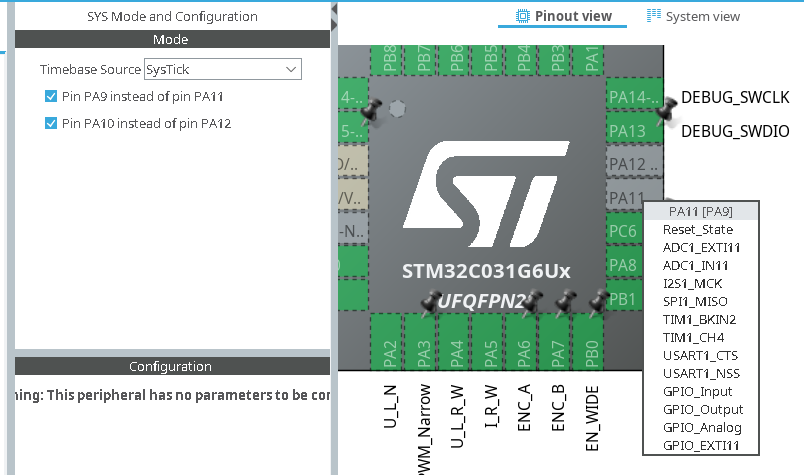
Task: Select USART1_CTS pin function
Action: (700, 355)
